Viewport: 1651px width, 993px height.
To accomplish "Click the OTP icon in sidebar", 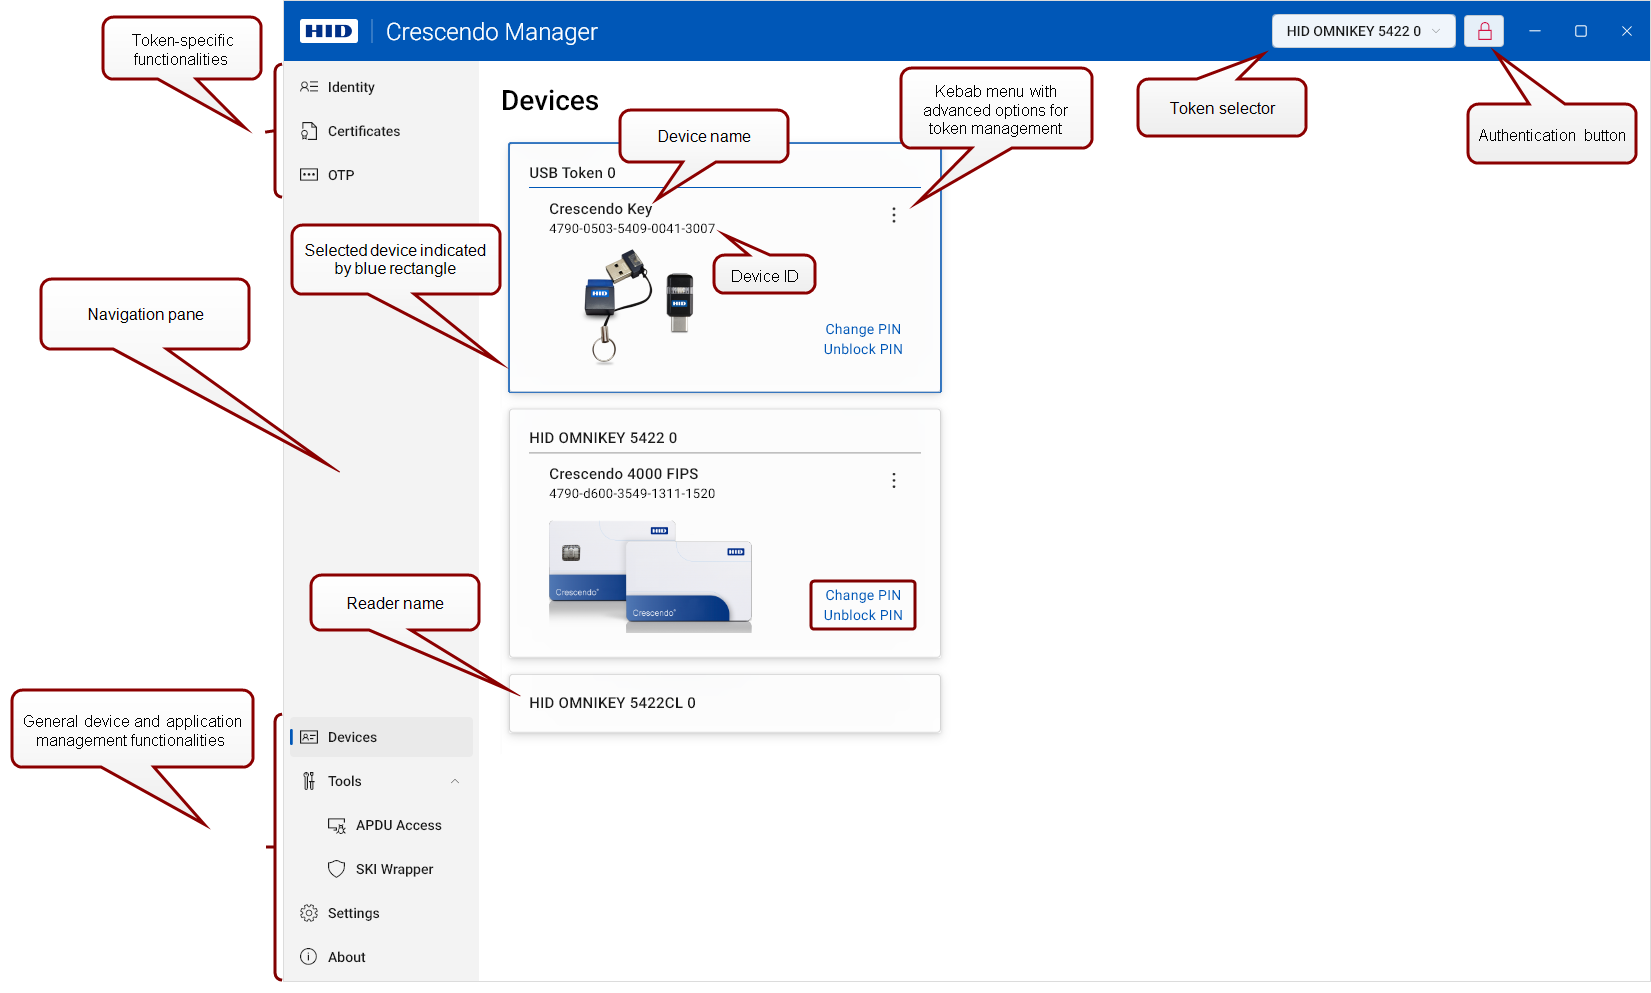I will pyautogui.click(x=309, y=175).
